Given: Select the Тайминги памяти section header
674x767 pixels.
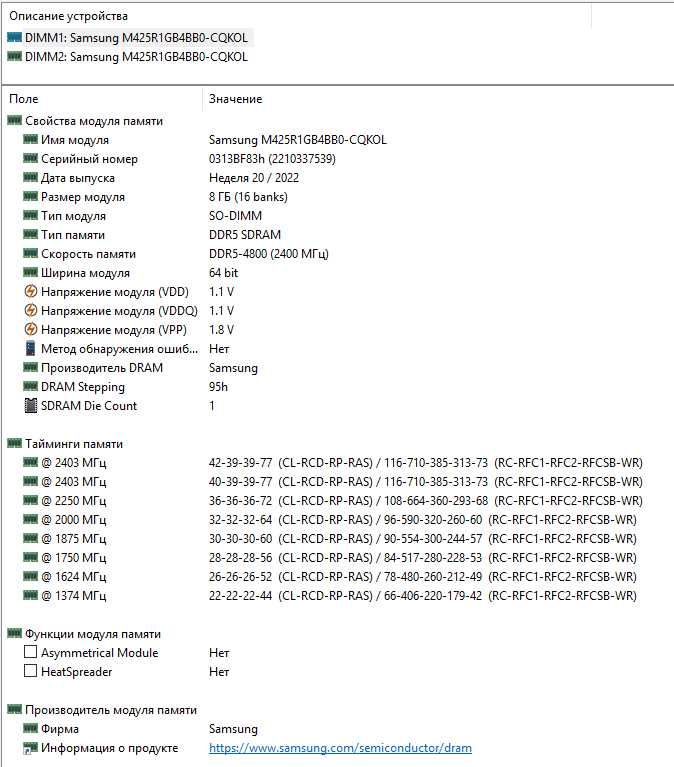Looking at the screenshot, I should coord(74,444).
